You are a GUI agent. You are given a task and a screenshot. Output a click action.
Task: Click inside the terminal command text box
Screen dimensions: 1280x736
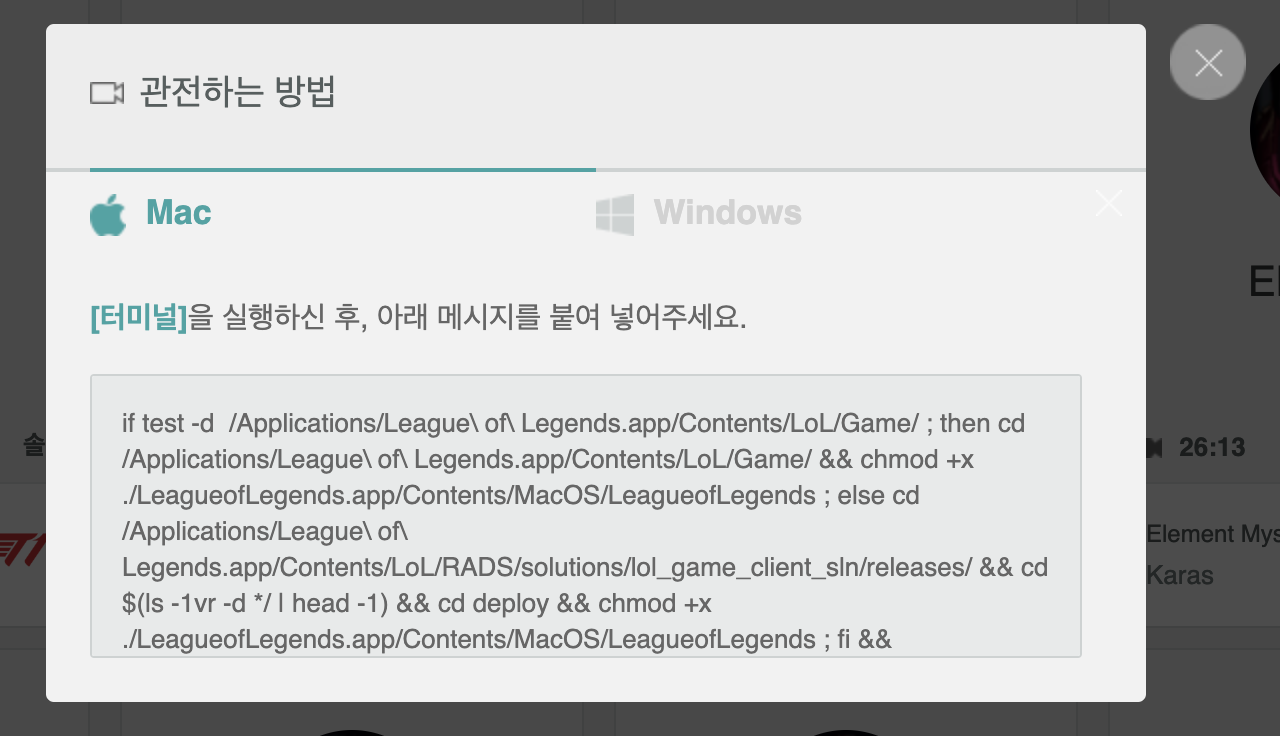point(586,516)
